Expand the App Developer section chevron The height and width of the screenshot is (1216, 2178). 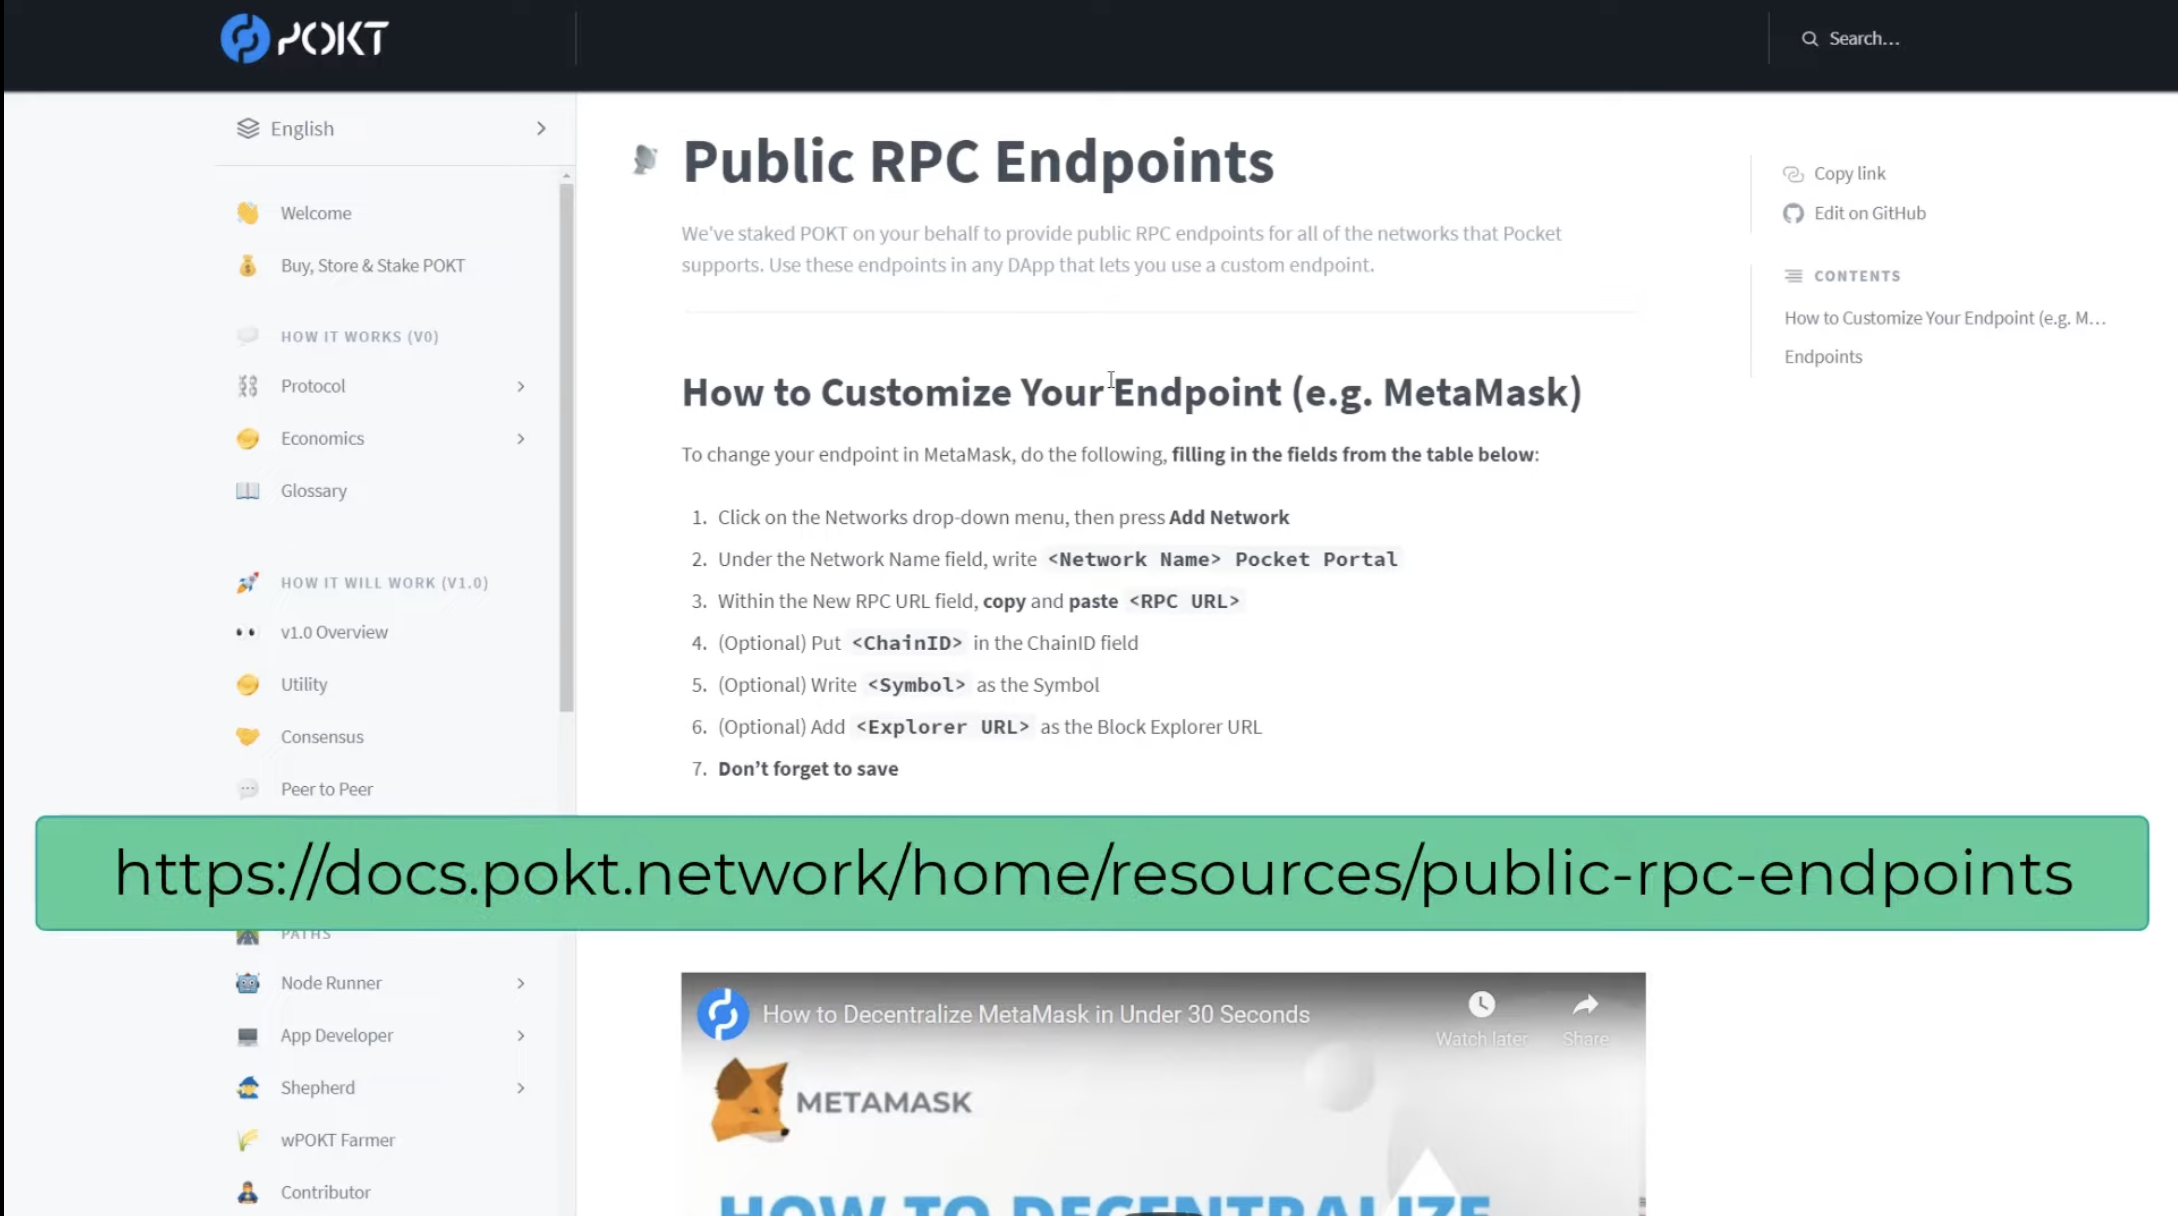coord(521,1035)
